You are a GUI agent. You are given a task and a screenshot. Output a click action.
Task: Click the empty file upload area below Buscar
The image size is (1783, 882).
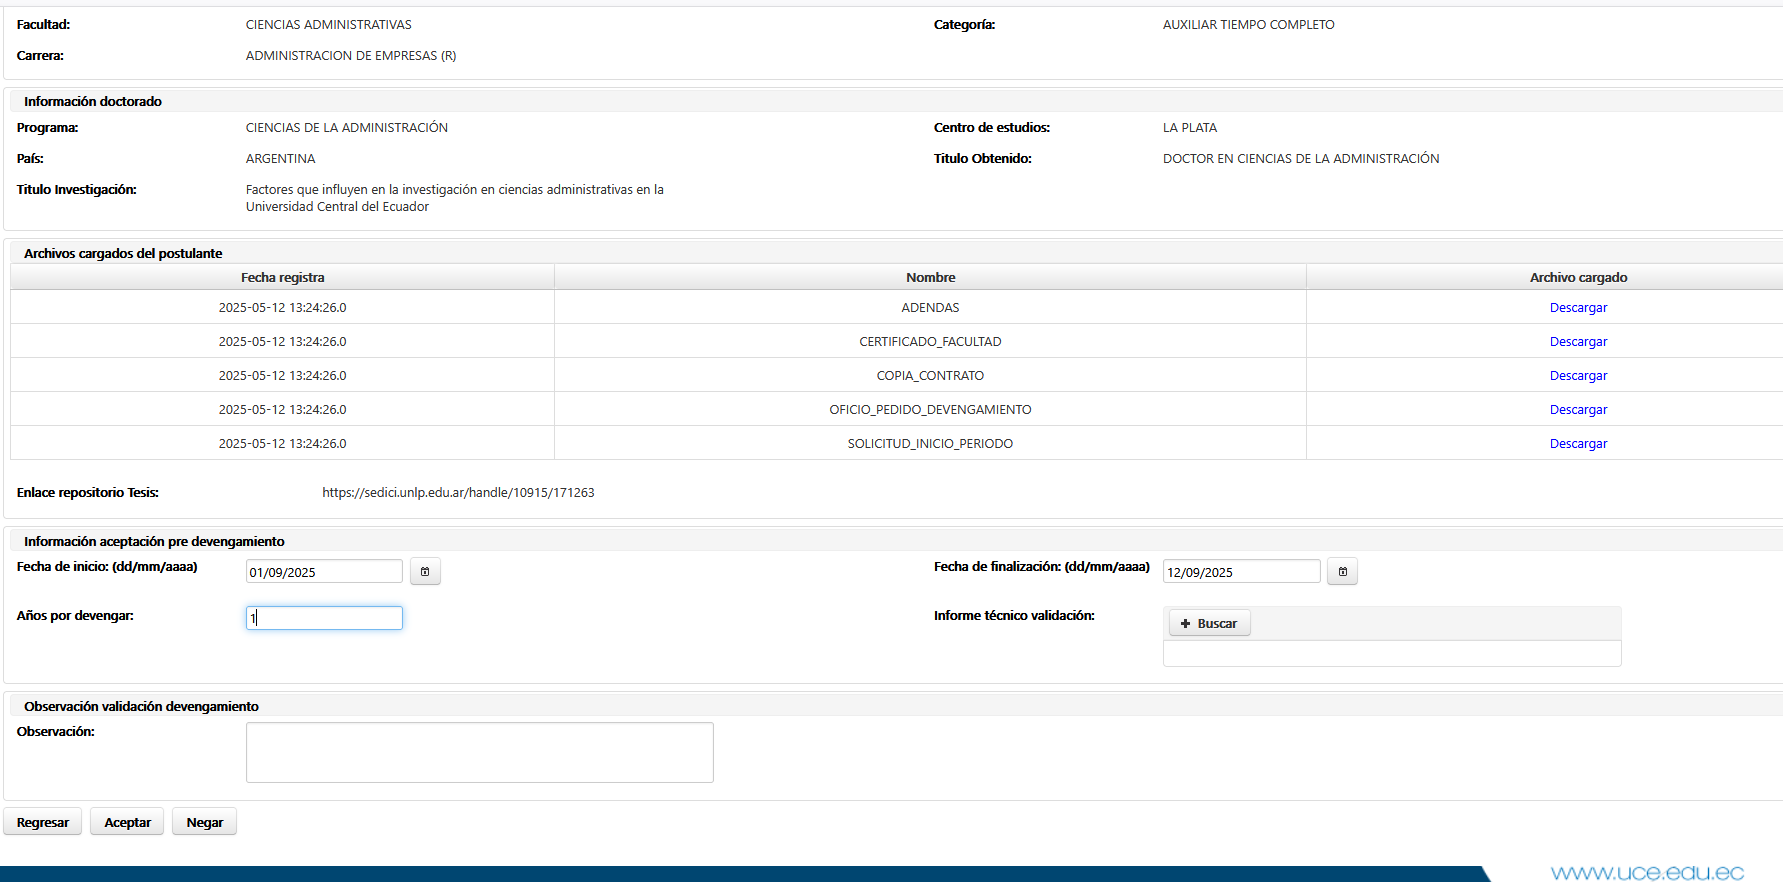[1391, 654]
